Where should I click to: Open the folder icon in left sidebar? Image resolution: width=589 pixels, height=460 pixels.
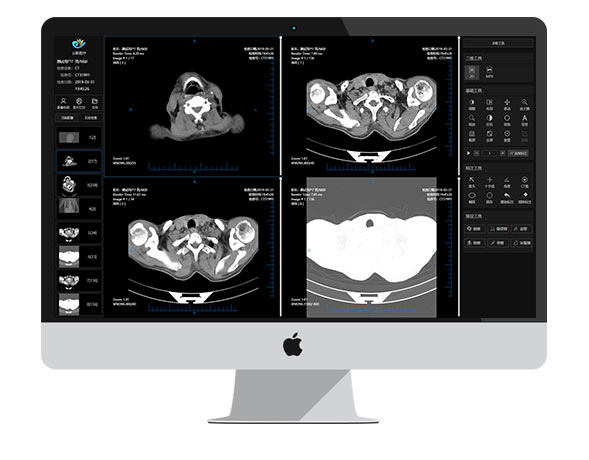pyautogui.click(x=95, y=103)
